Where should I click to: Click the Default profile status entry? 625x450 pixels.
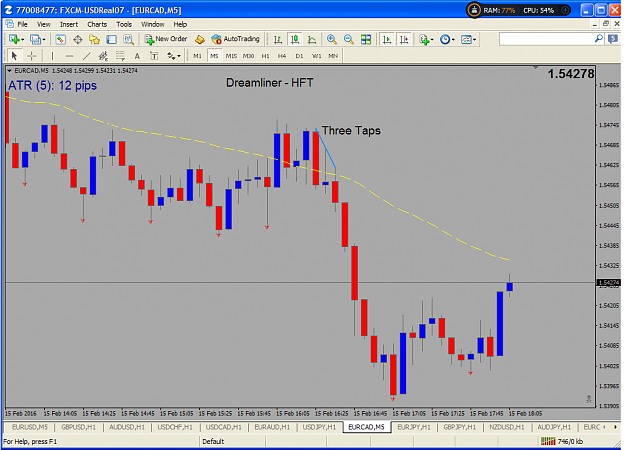point(213,441)
